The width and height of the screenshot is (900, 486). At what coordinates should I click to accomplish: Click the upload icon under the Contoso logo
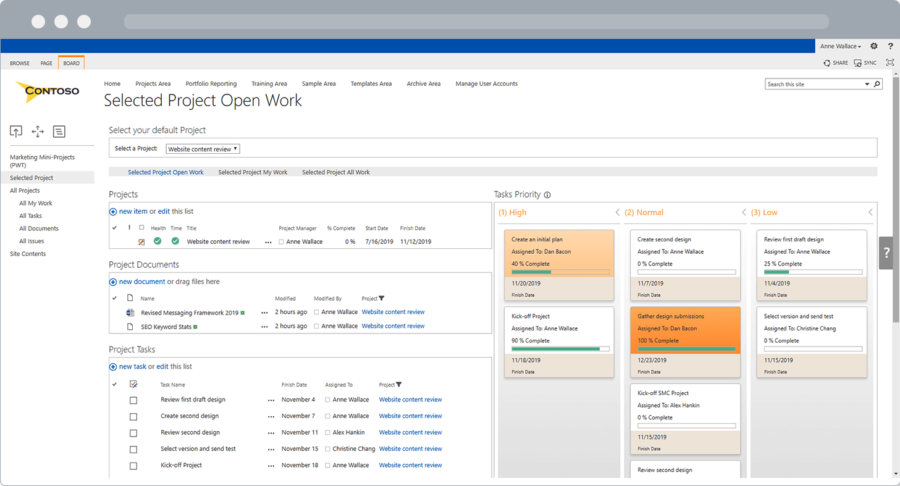click(x=16, y=131)
